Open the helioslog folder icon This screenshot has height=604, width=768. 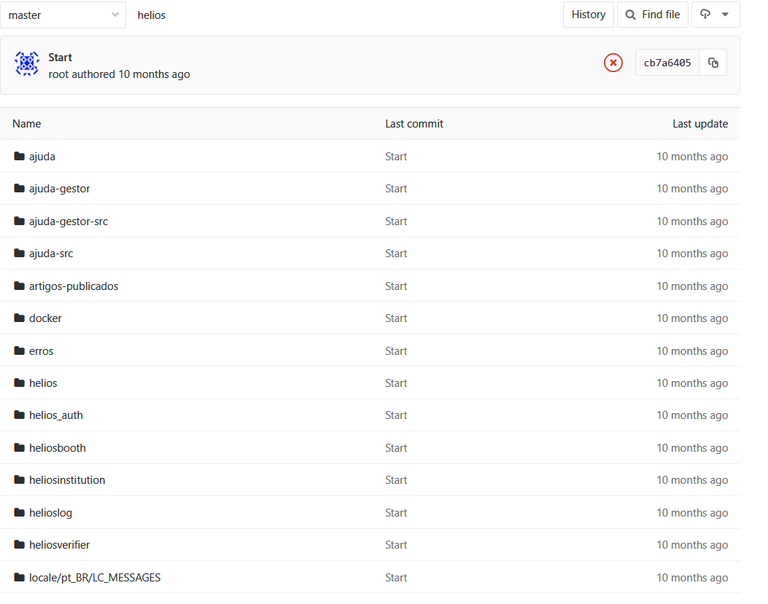[x=19, y=512]
